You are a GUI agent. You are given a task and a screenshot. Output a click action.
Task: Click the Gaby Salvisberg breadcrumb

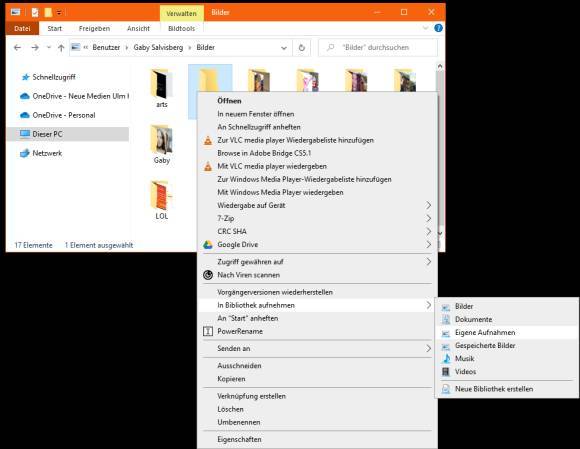158,47
